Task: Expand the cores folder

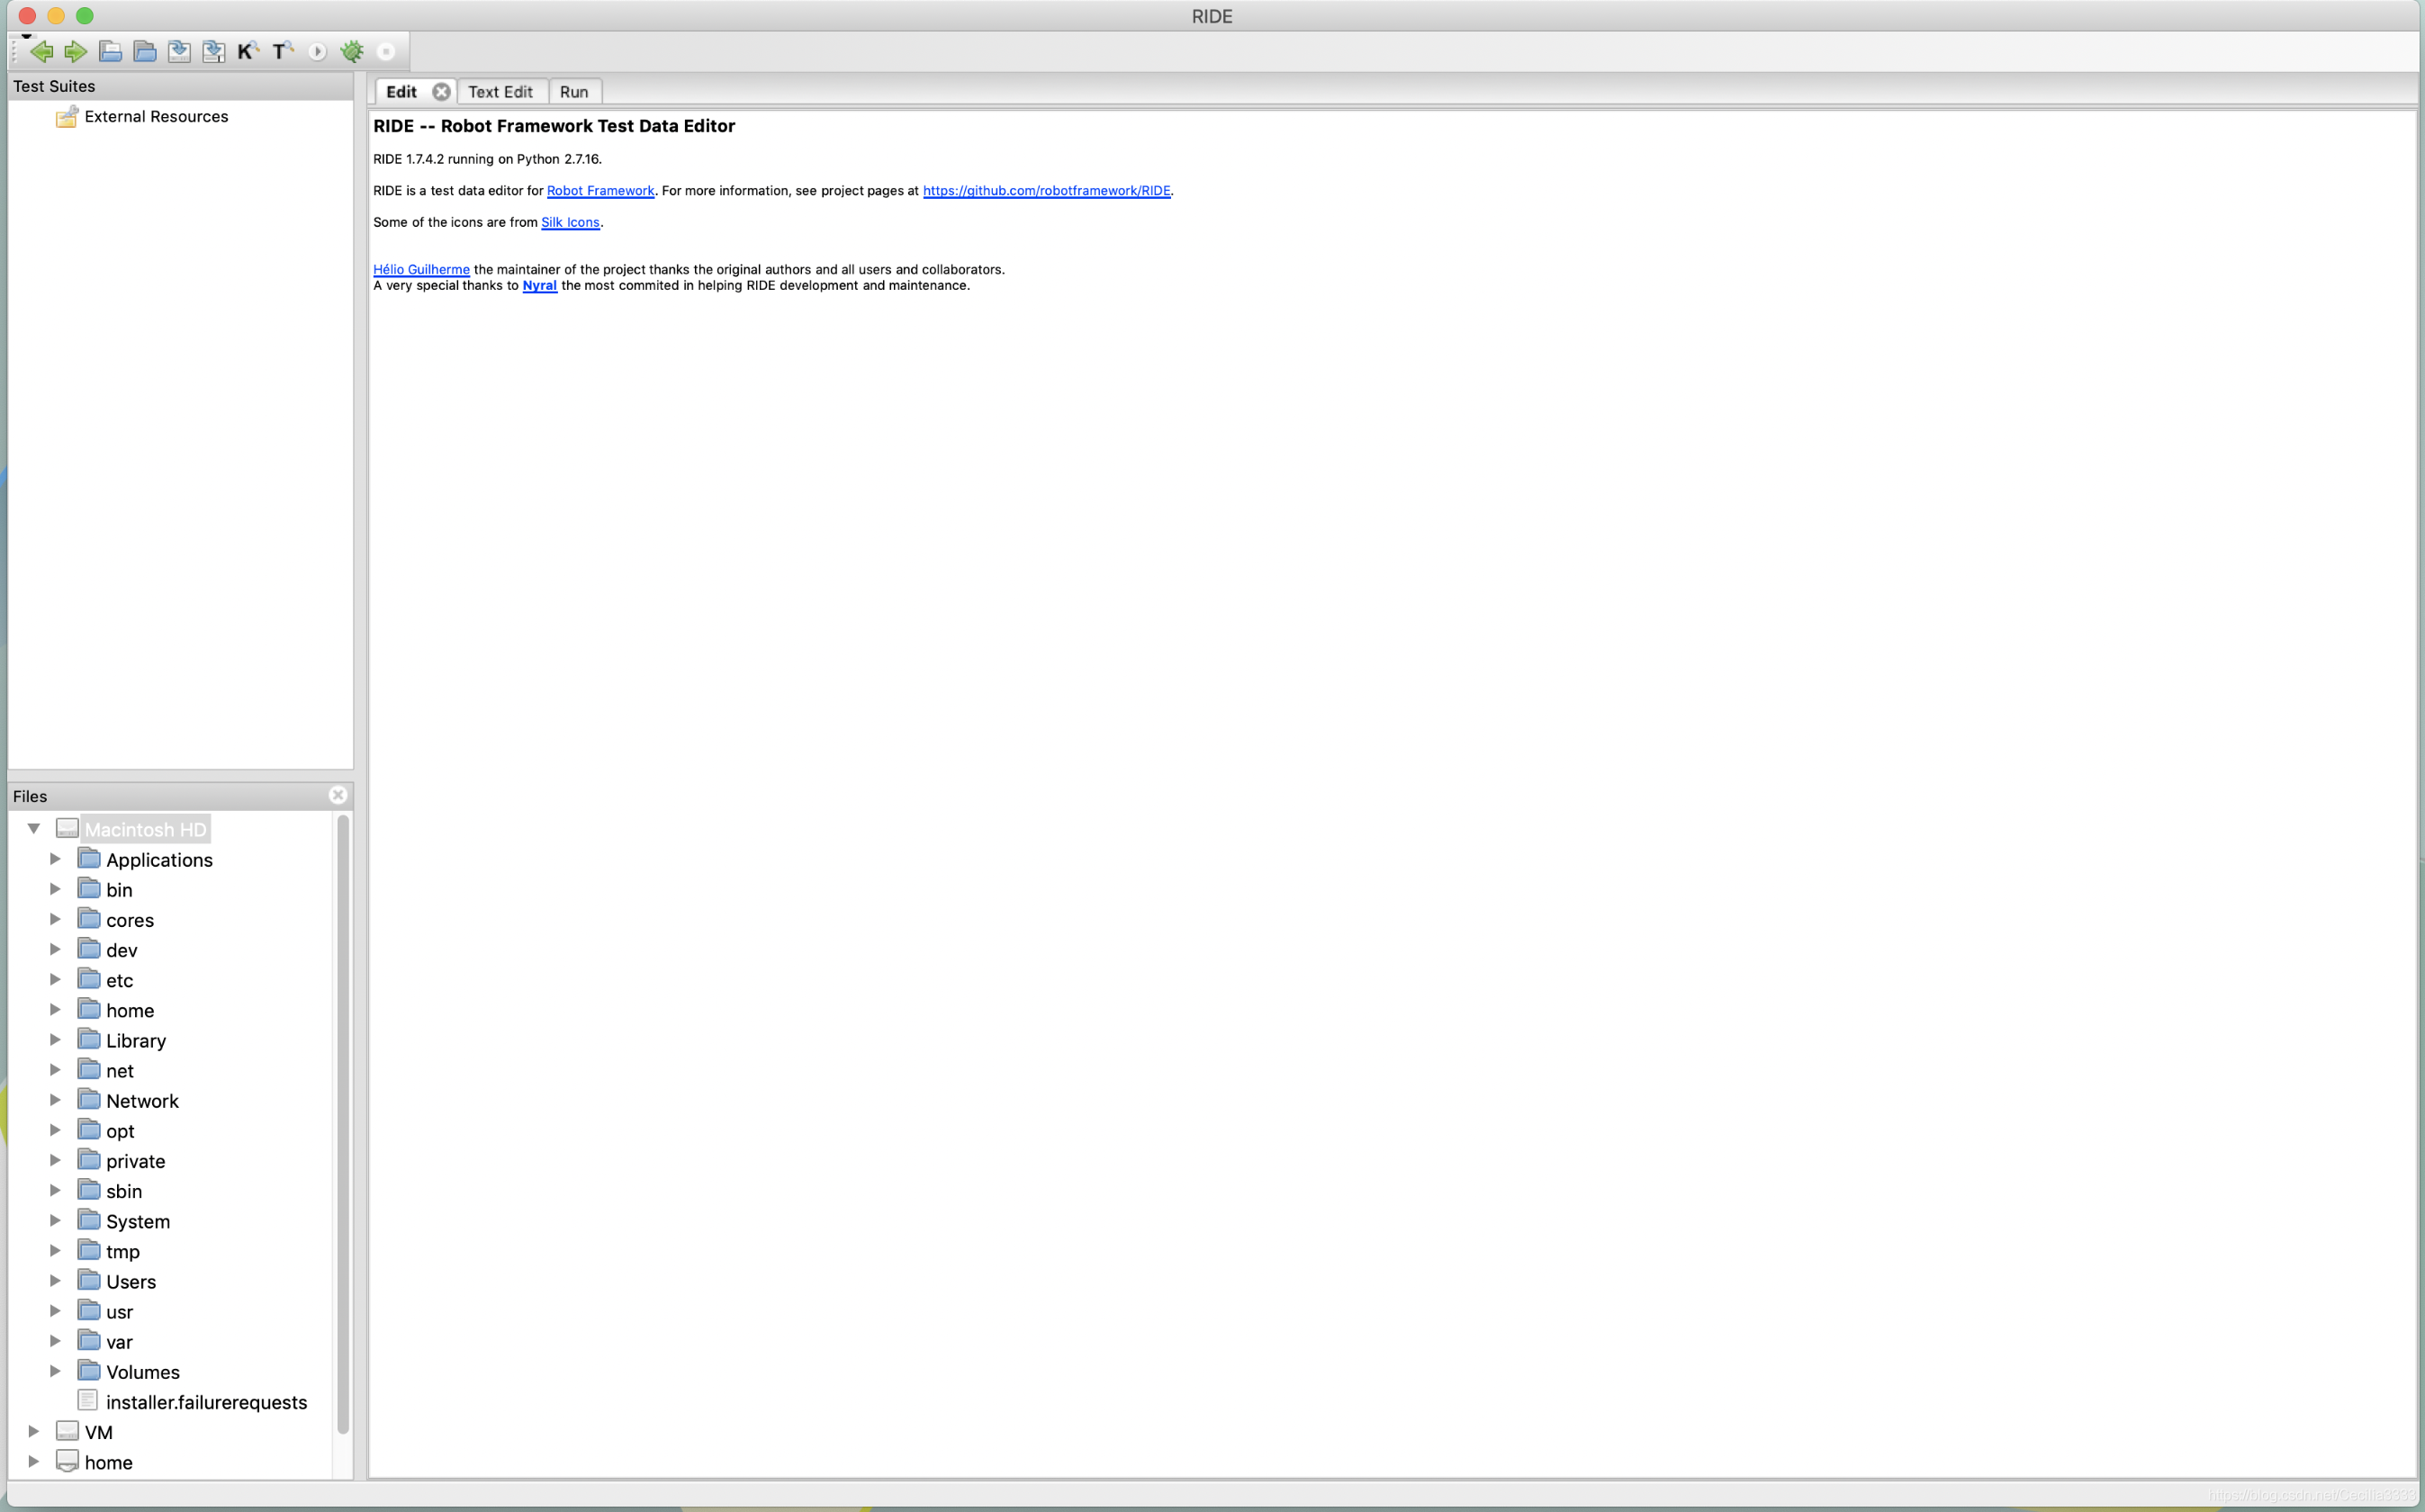Action: (x=56, y=919)
